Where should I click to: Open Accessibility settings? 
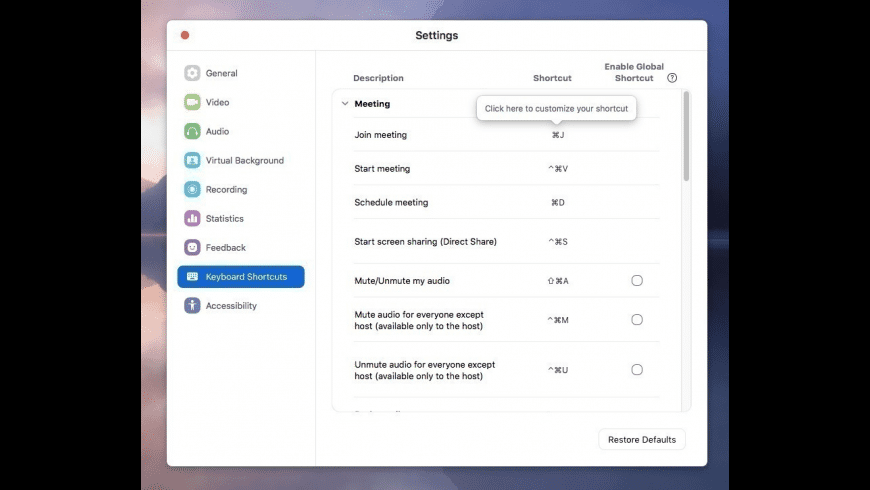click(x=241, y=305)
